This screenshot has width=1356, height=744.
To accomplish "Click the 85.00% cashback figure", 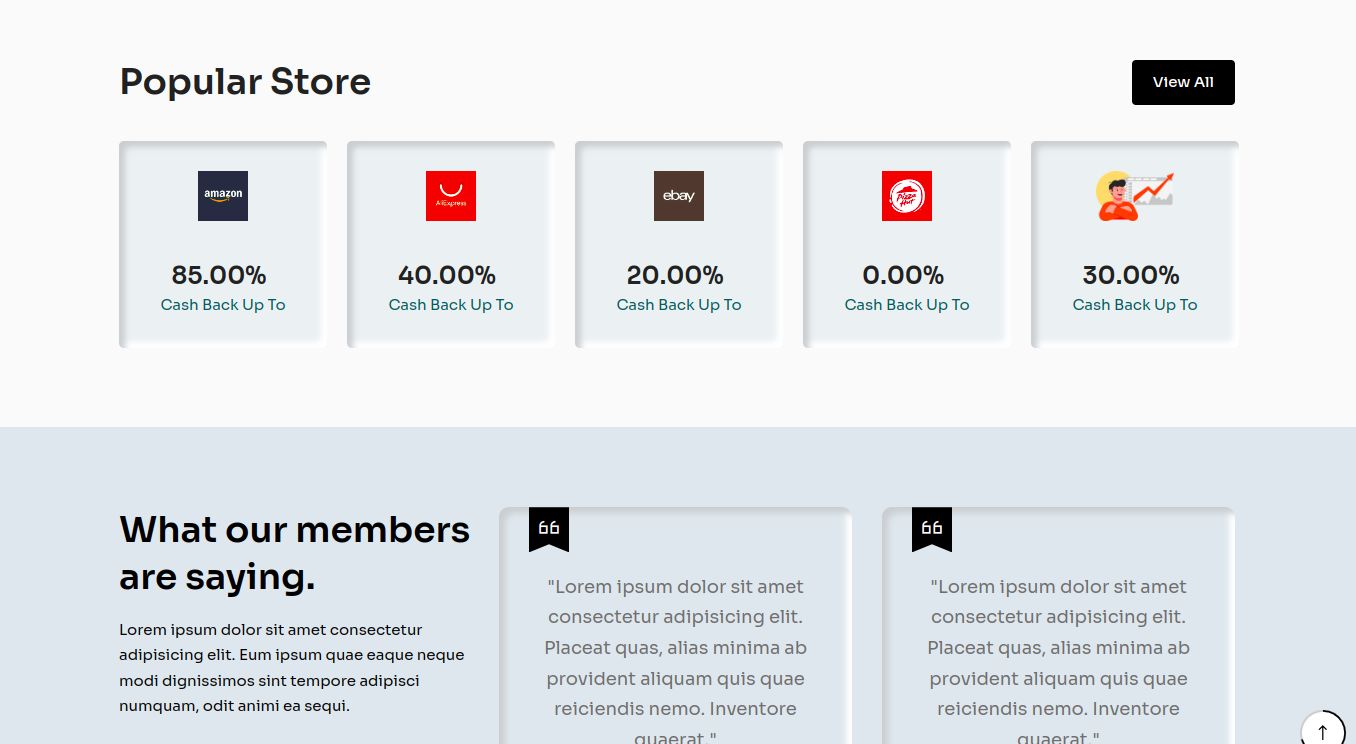I will click(x=219, y=275).
